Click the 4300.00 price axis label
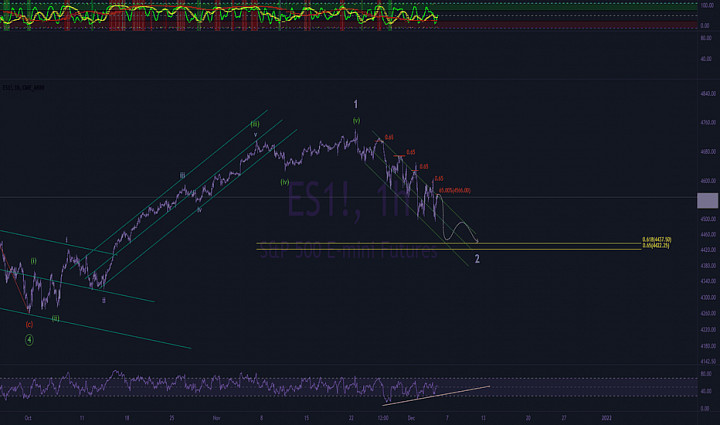Screen dimensions: 720x425 708,297
